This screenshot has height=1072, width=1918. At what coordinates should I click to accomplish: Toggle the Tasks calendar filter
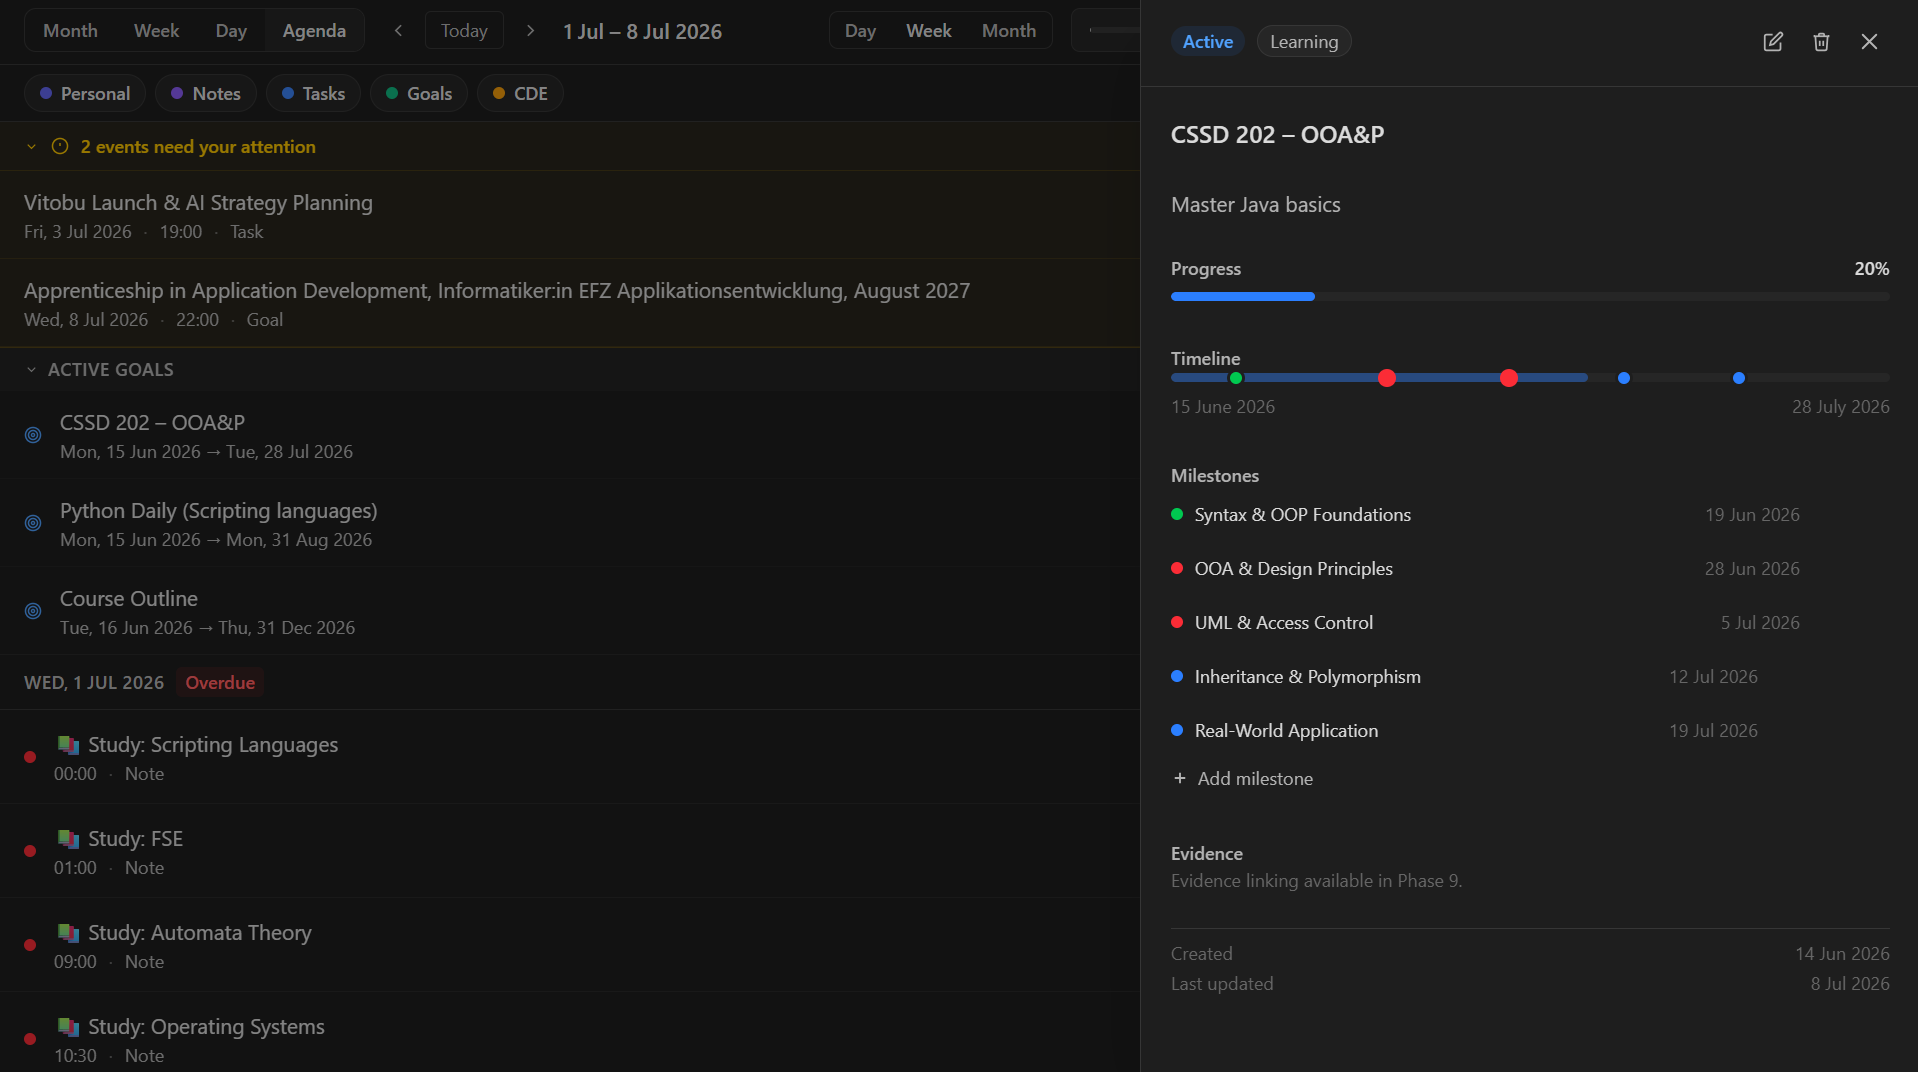(313, 93)
